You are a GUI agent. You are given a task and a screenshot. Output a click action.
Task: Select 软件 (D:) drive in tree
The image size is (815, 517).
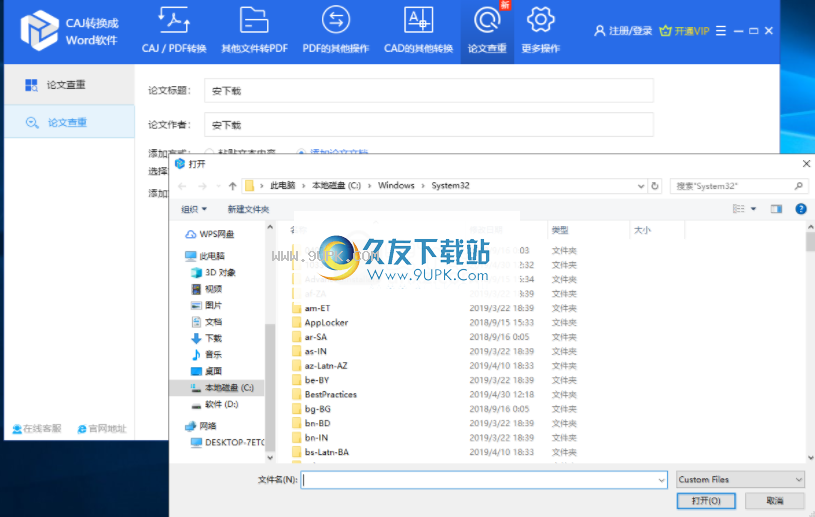(215, 404)
